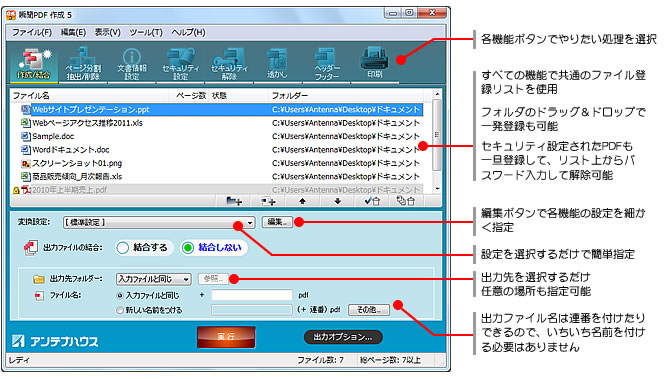This screenshot has height=379, width=670.
Task: Open the ファイル(F) menu
Action: [x=32, y=32]
